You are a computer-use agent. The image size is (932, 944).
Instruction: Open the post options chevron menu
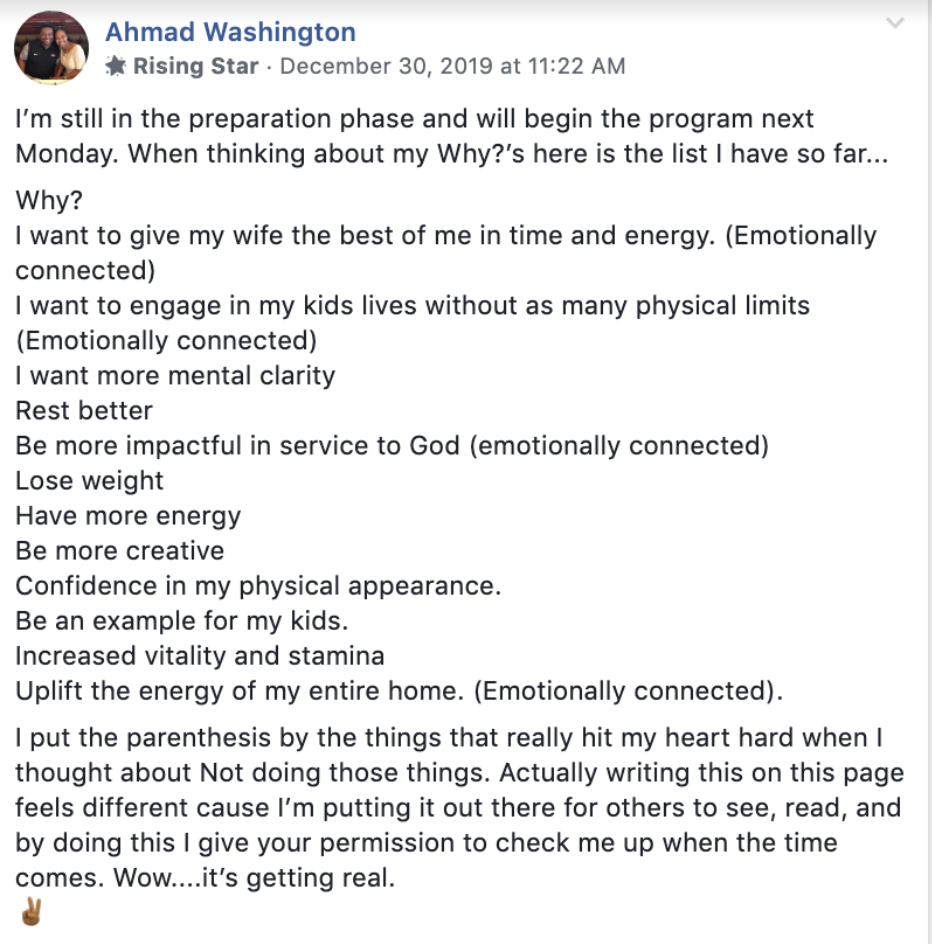[895, 23]
